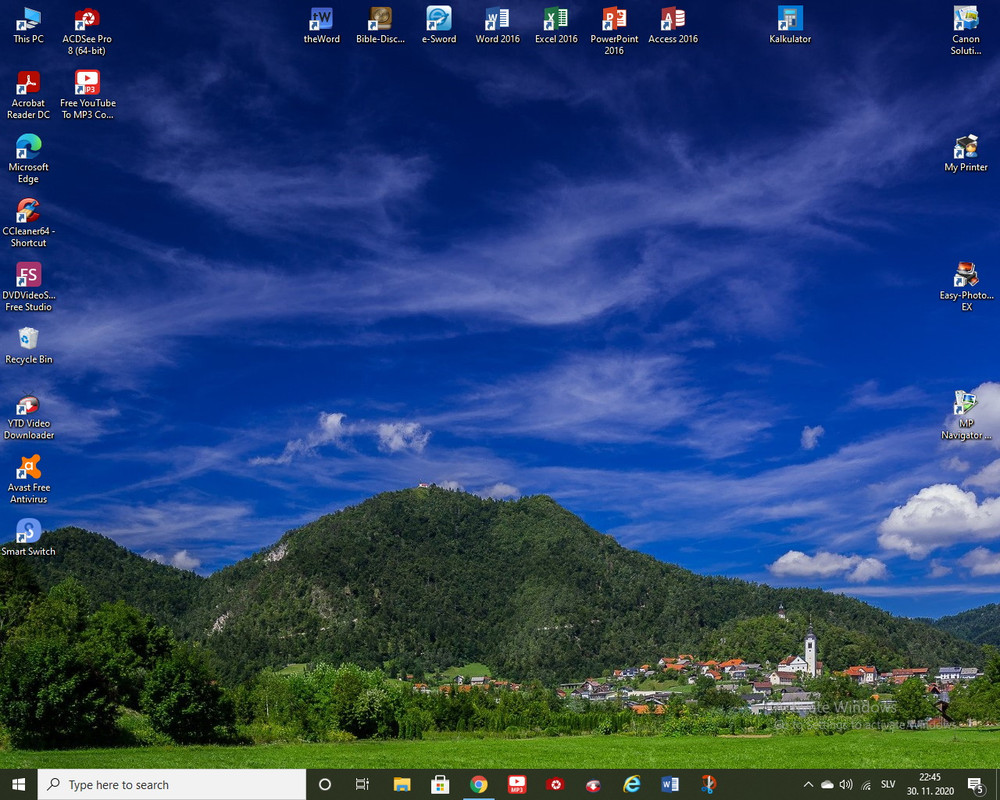The height and width of the screenshot is (800, 1000).
Task: Show hidden system tray icons
Action: pyautogui.click(x=808, y=784)
